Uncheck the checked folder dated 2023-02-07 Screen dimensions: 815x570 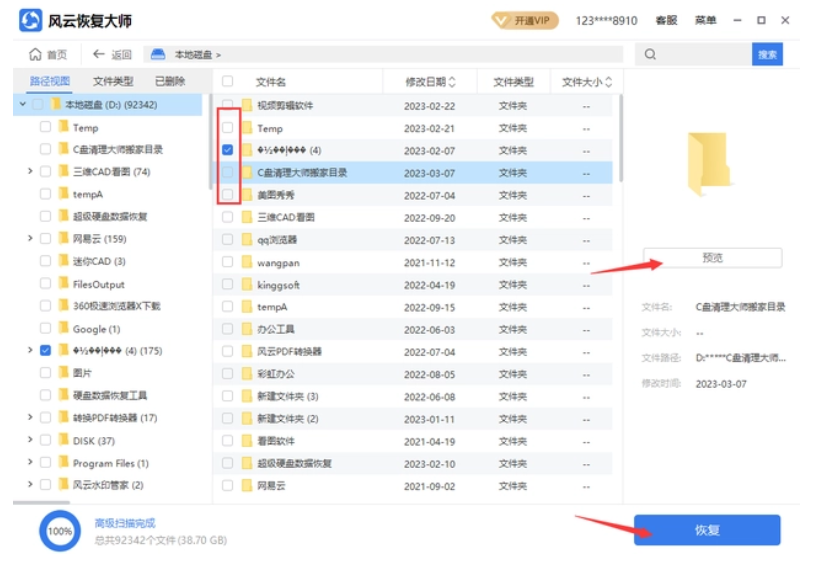[227, 150]
